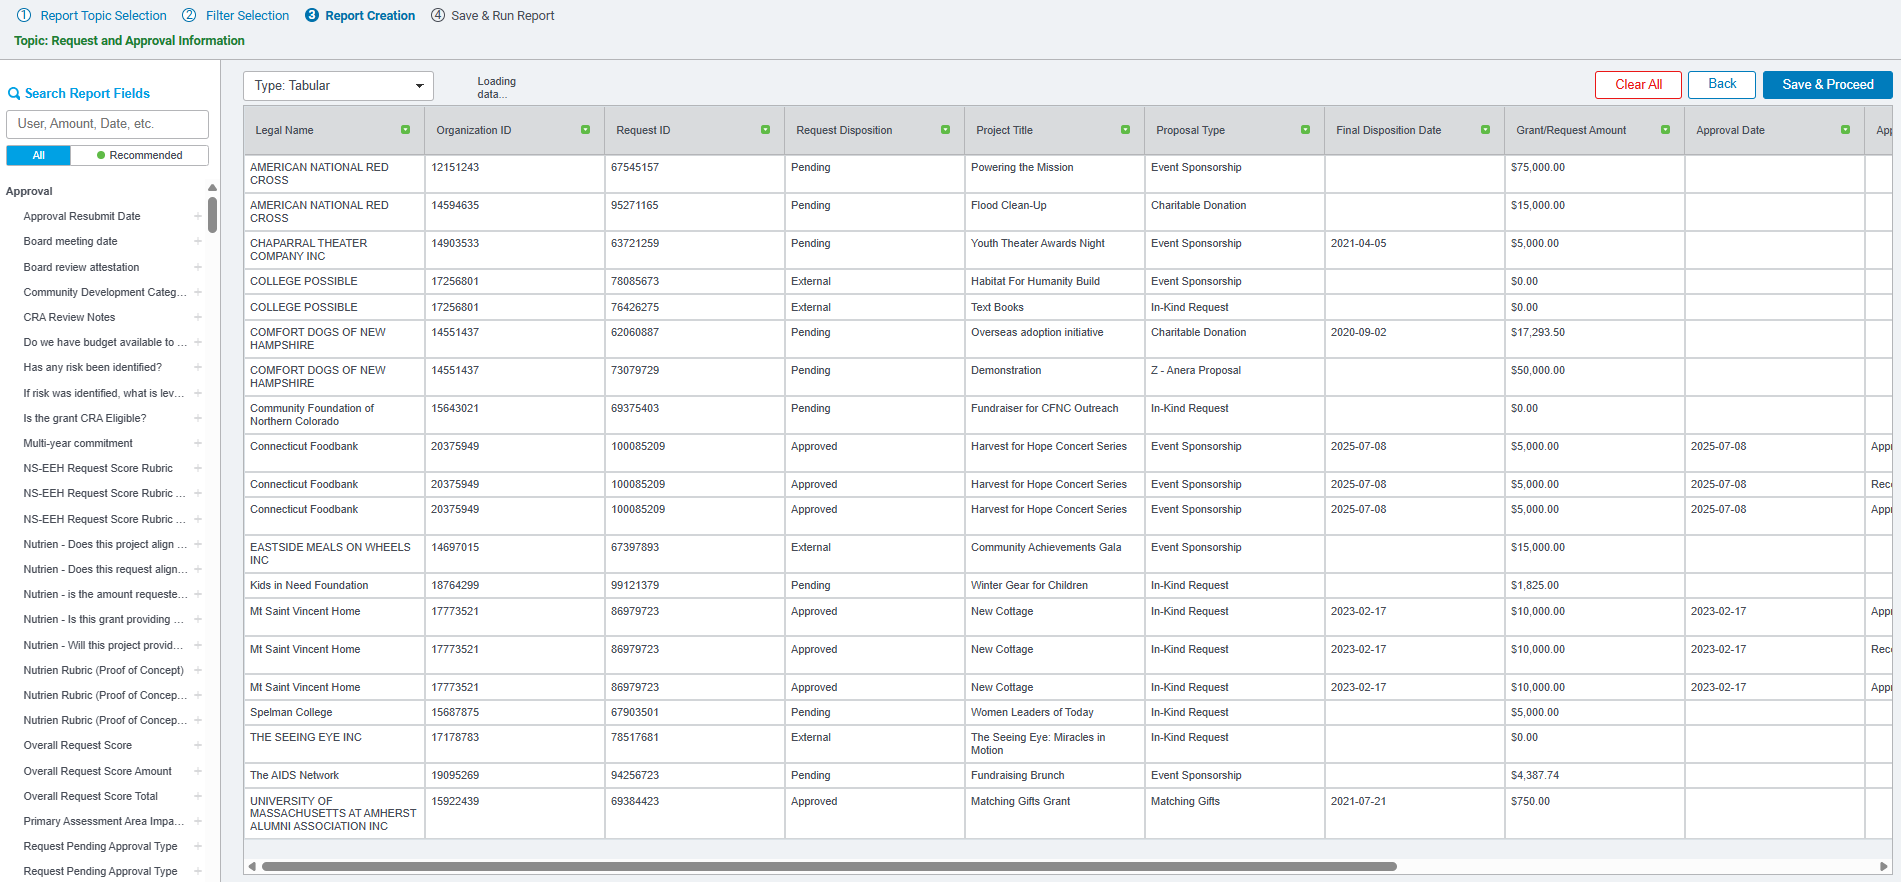The image size is (1901, 882).
Task: Focus the Search Report Fields input box
Action: click(107, 124)
